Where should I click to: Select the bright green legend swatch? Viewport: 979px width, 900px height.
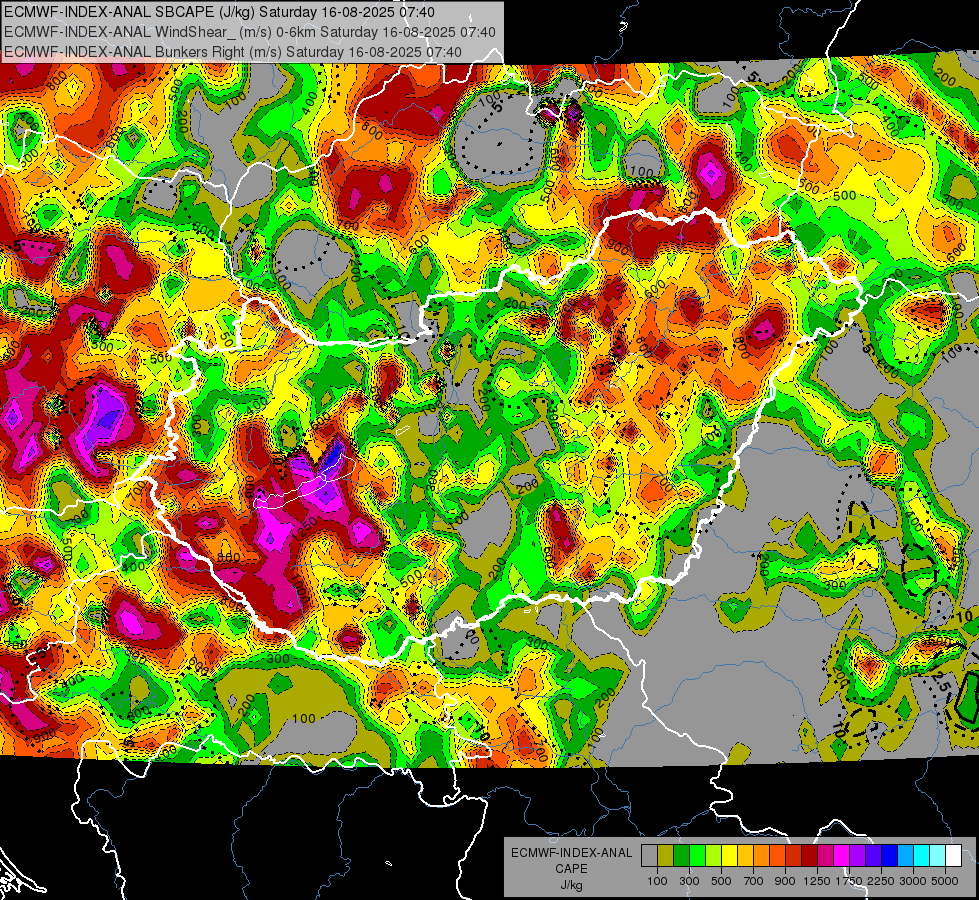click(697, 855)
